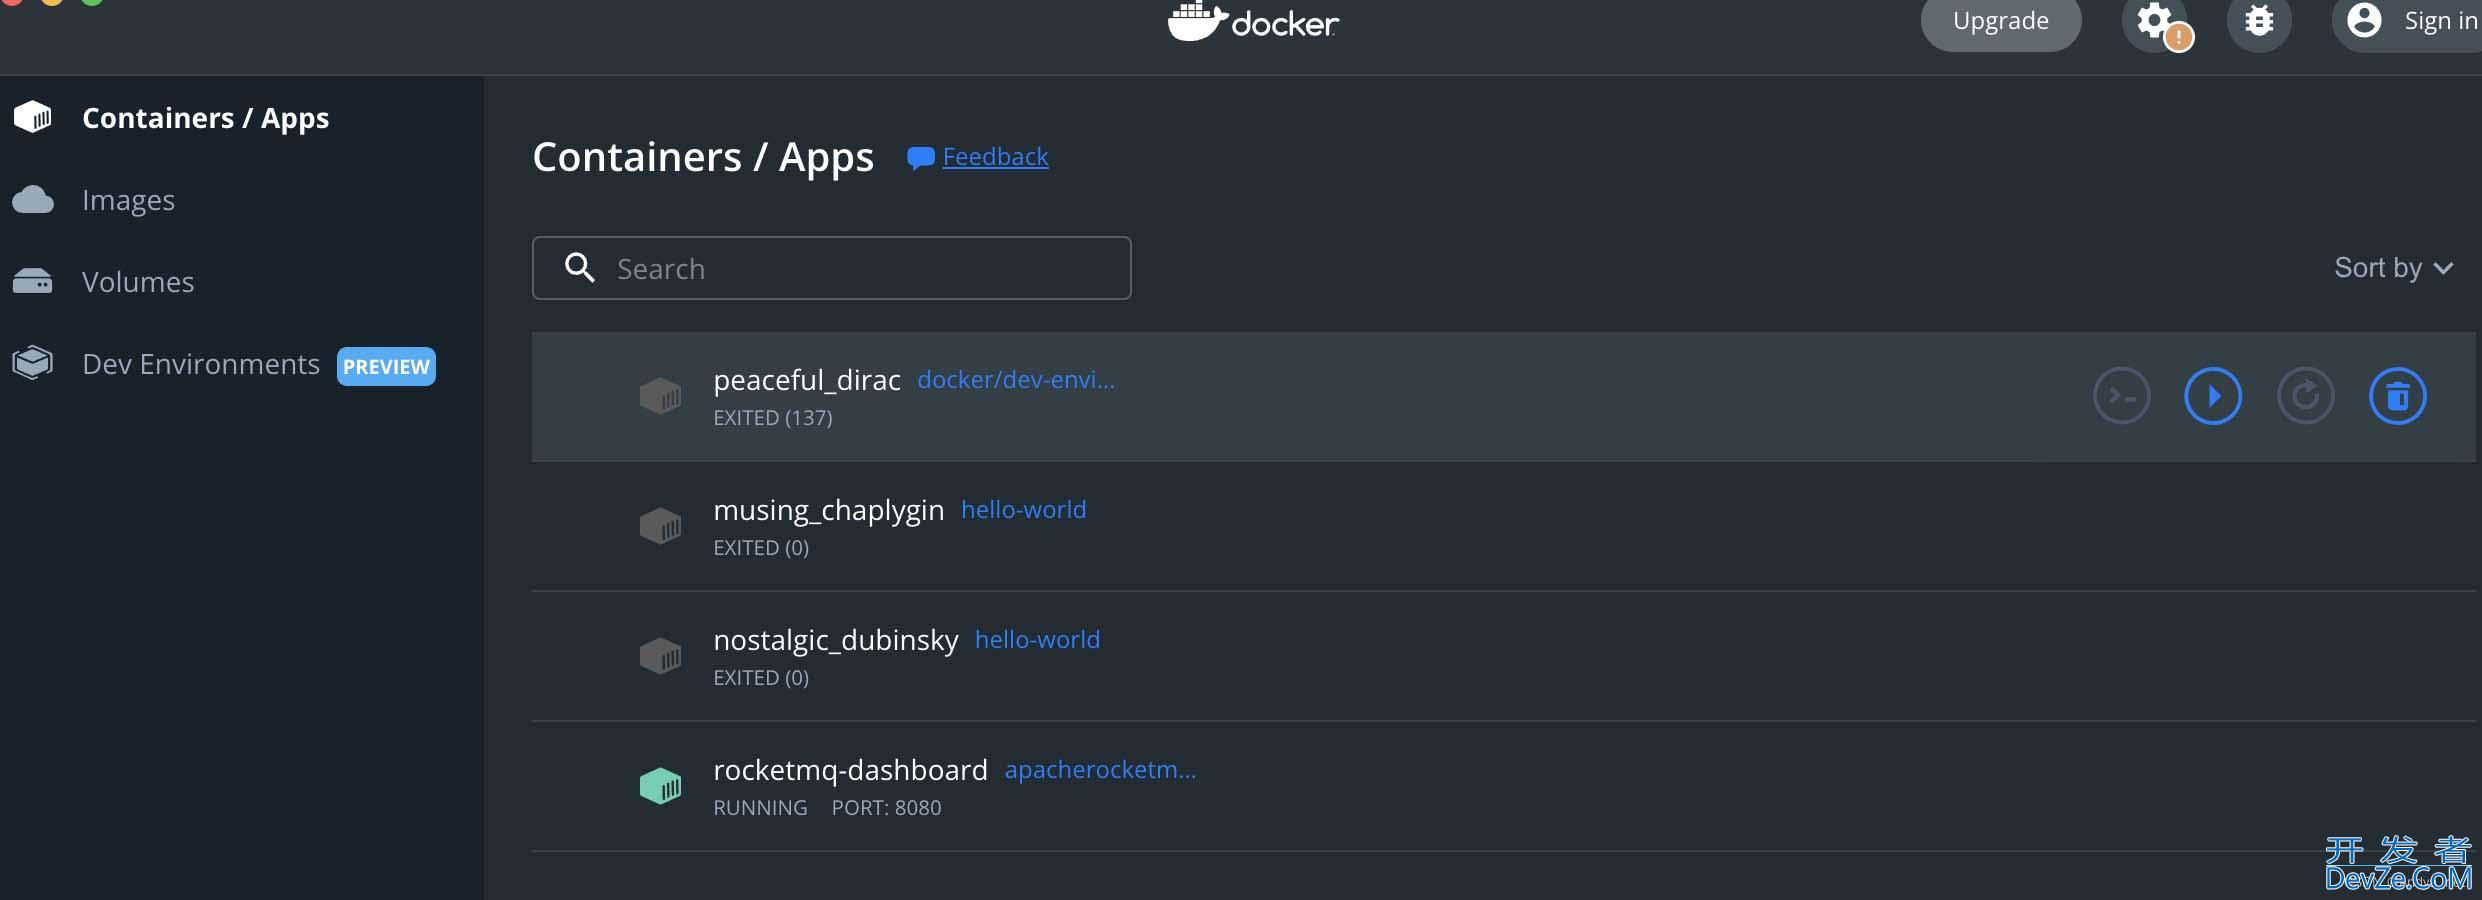Image resolution: width=2482 pixels, height=900 pixels.
Task: Click the PORT: 8080 text
Action: point(887,808)
